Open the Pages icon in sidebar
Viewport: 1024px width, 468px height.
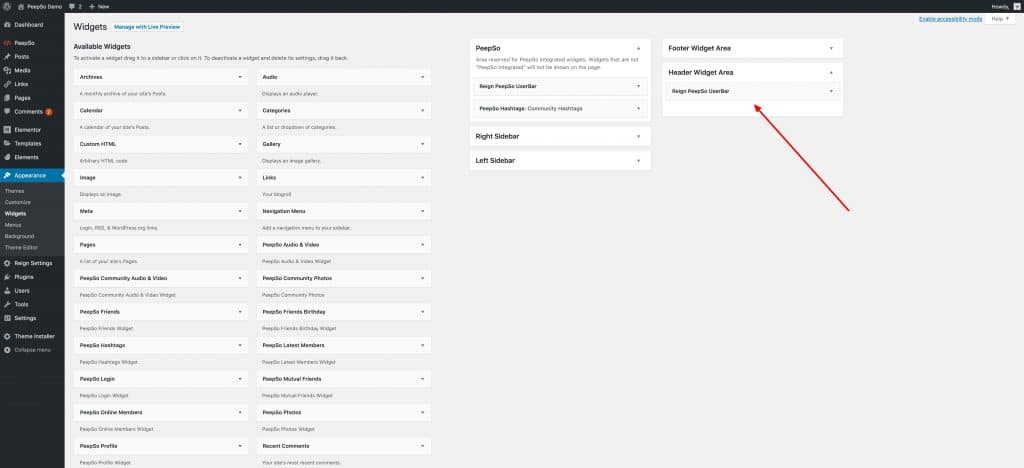7,98
